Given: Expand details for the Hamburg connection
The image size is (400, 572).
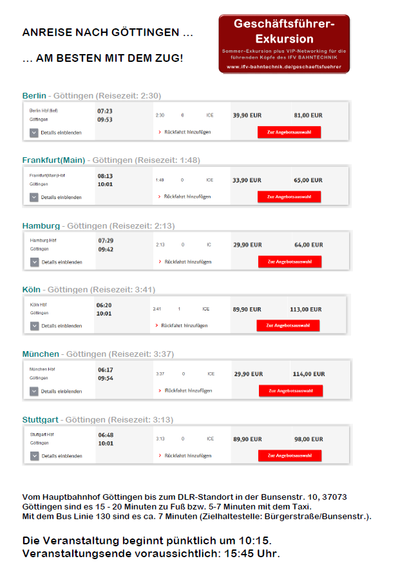Looking at the screenshot, I should click(57, 262).
